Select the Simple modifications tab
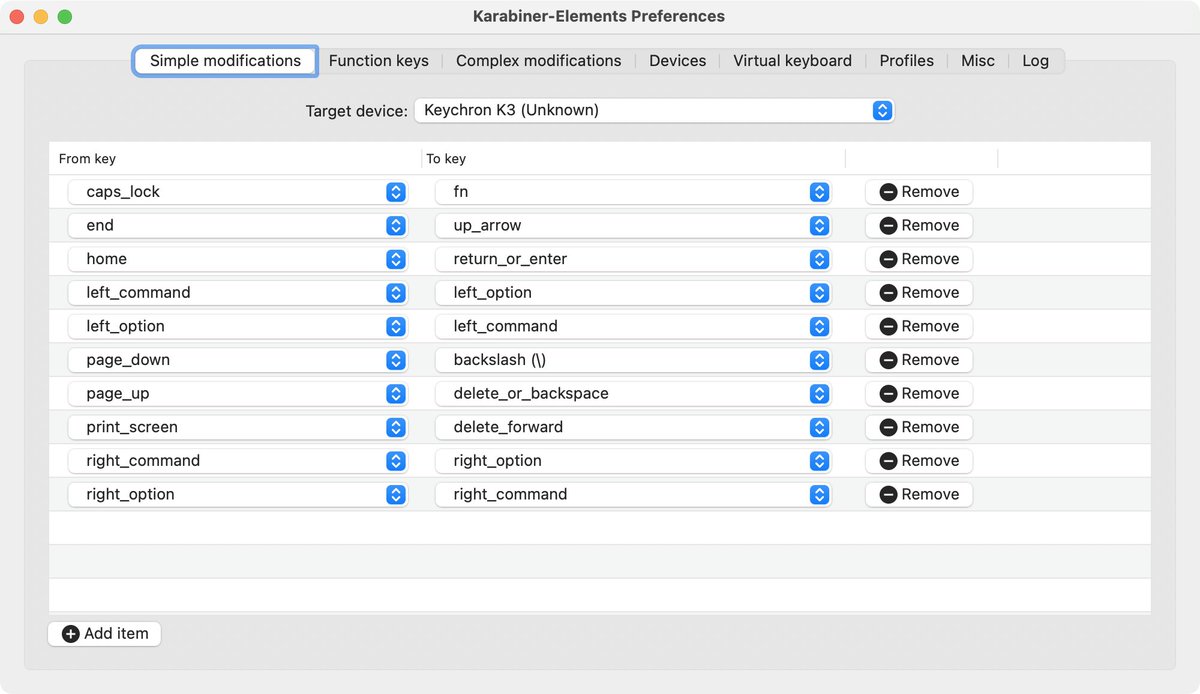Screen dimensions: 1200x694 point(225,60)
